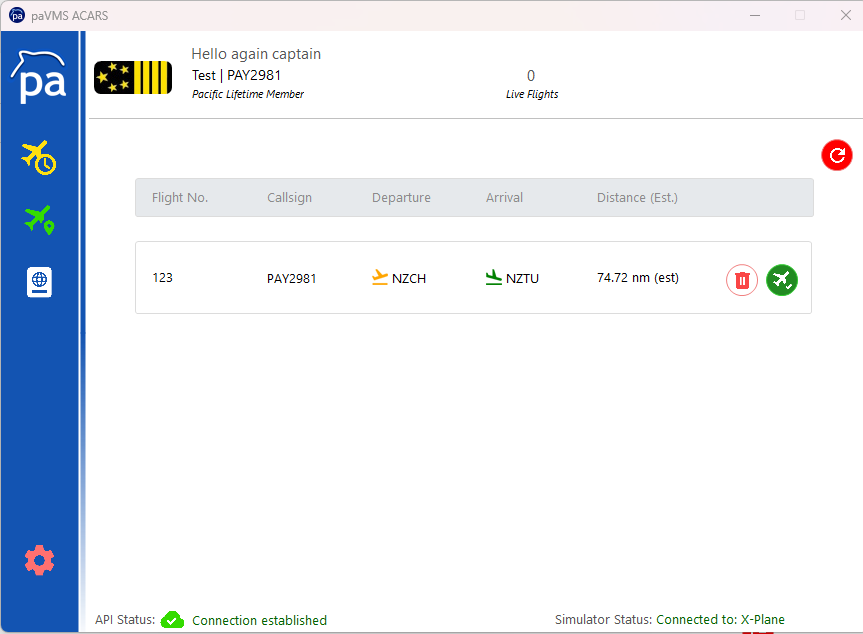This screenshot has width=863, height=634.
Task: Open the passport sidebar icon
Action: [x=39, y=282]
